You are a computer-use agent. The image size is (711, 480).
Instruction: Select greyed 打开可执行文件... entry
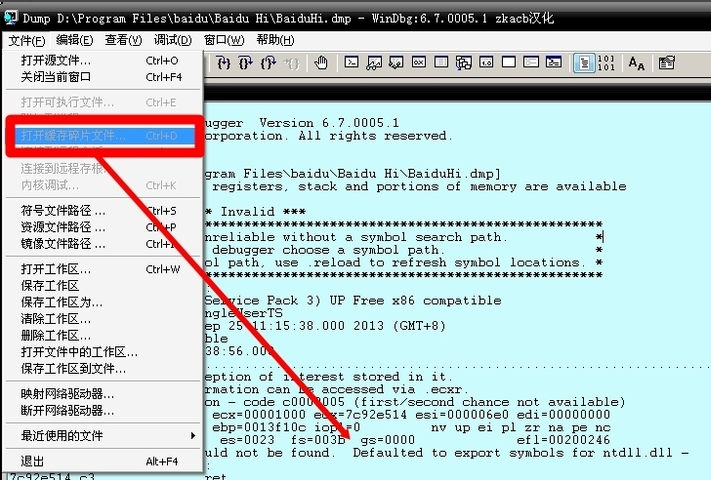(103, 102)
